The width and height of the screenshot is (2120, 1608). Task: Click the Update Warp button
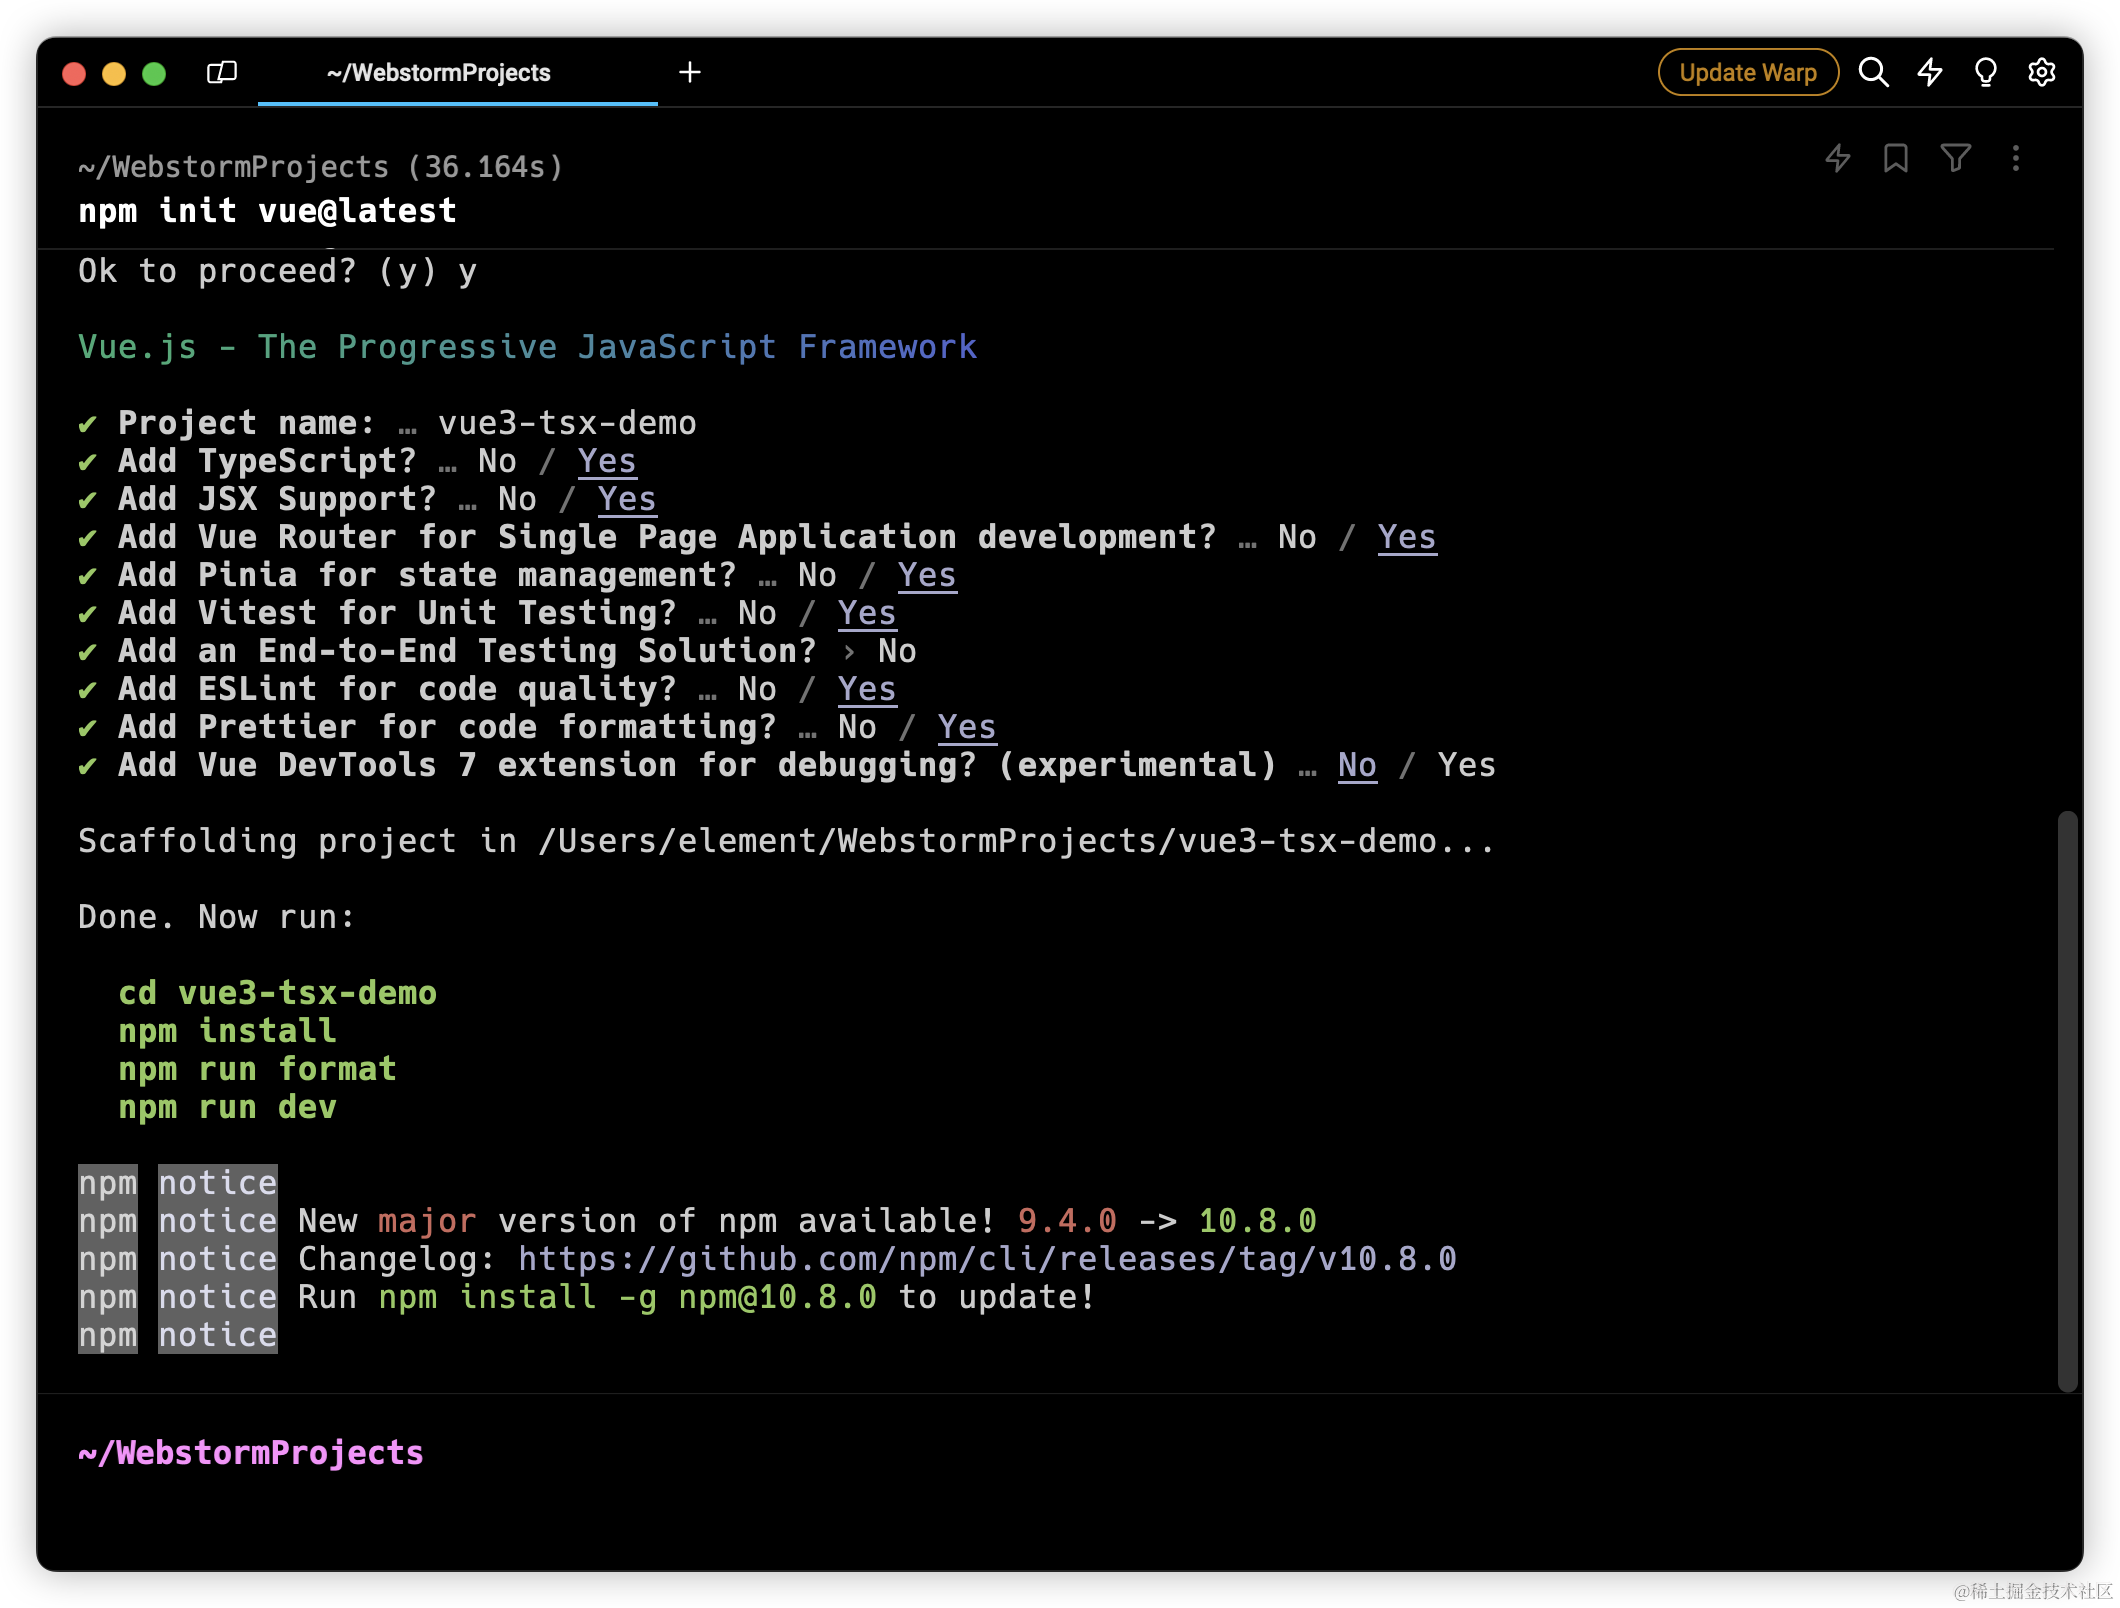pos(1747,73)
